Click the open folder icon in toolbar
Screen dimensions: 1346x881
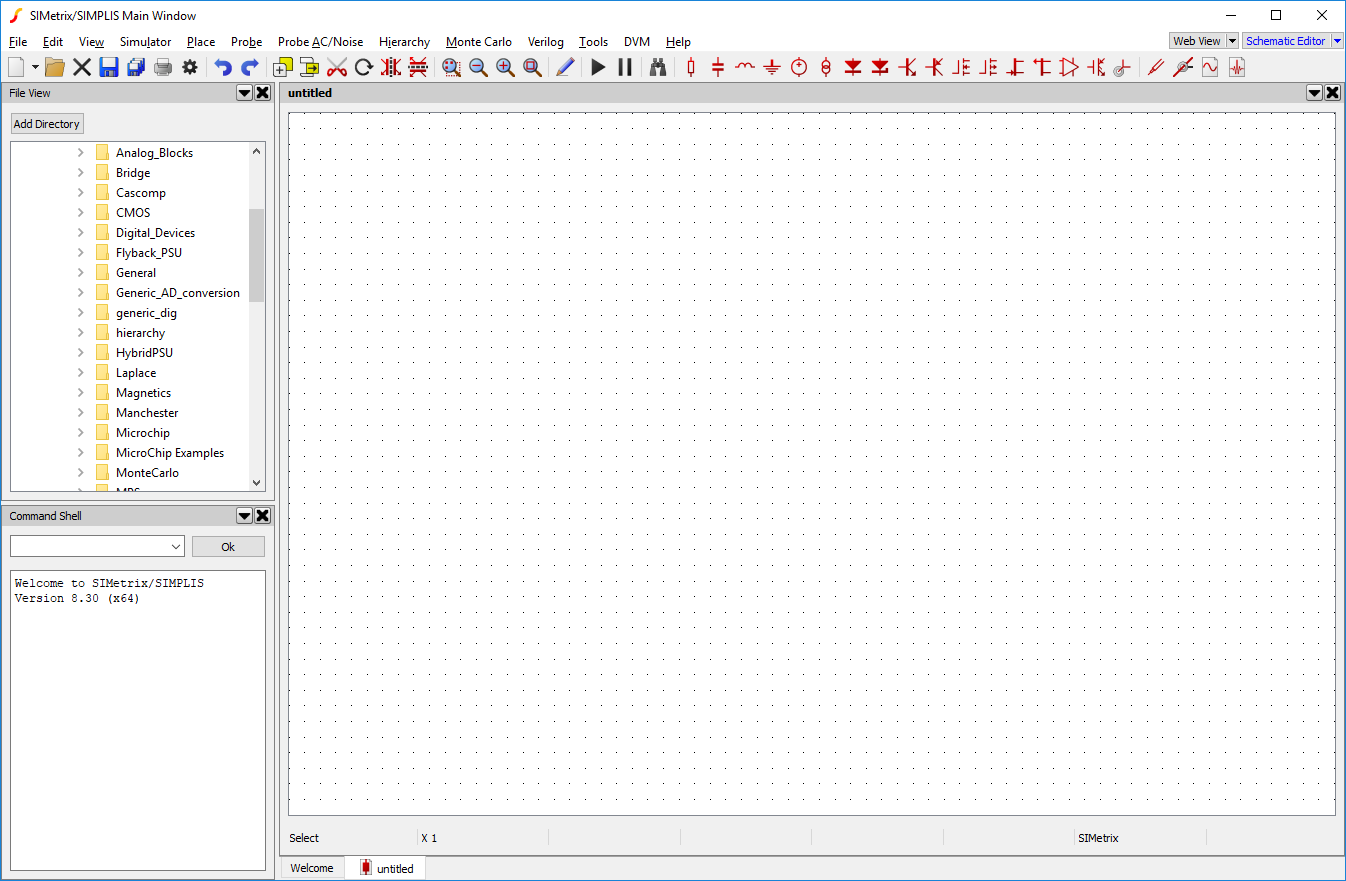55,67
